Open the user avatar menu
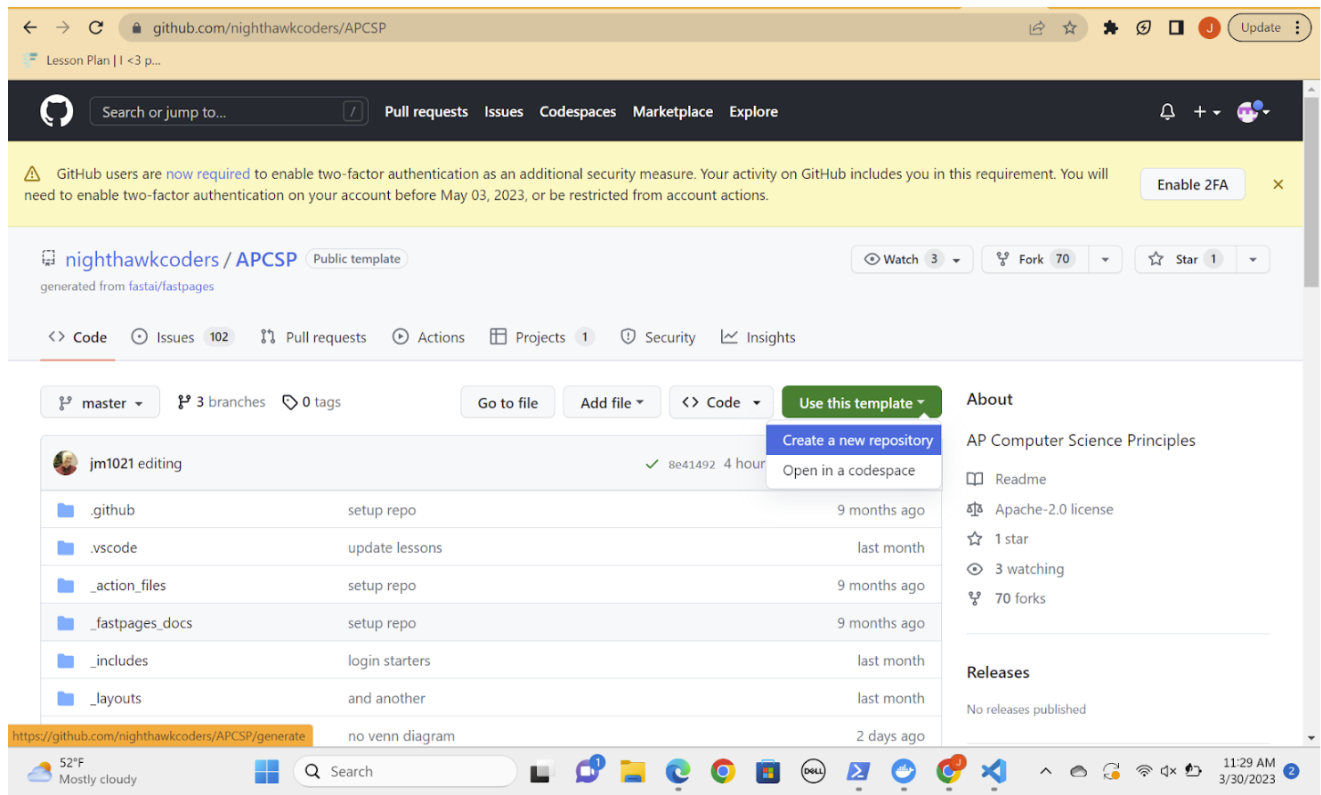The image size is (1321, 795). (1252, 112)
